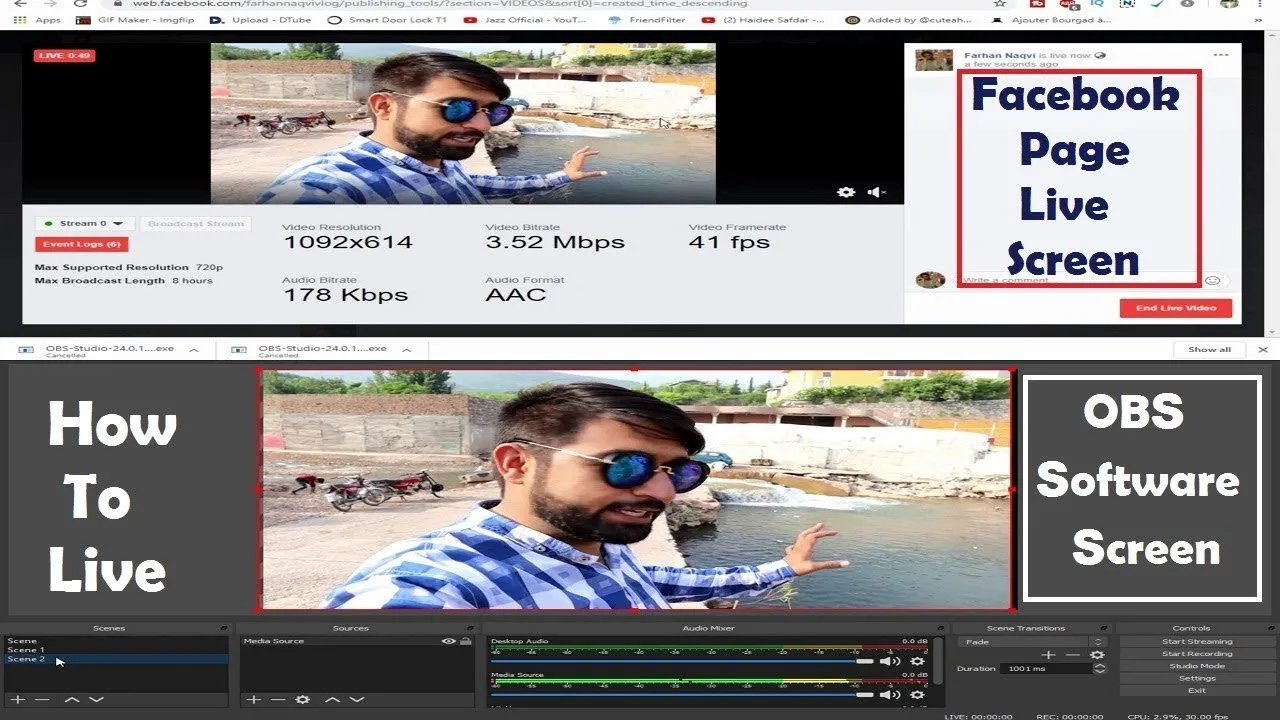Open transition properties gear icon
This screenshot has width=1280, height=720.
(x=1097, y=654)
